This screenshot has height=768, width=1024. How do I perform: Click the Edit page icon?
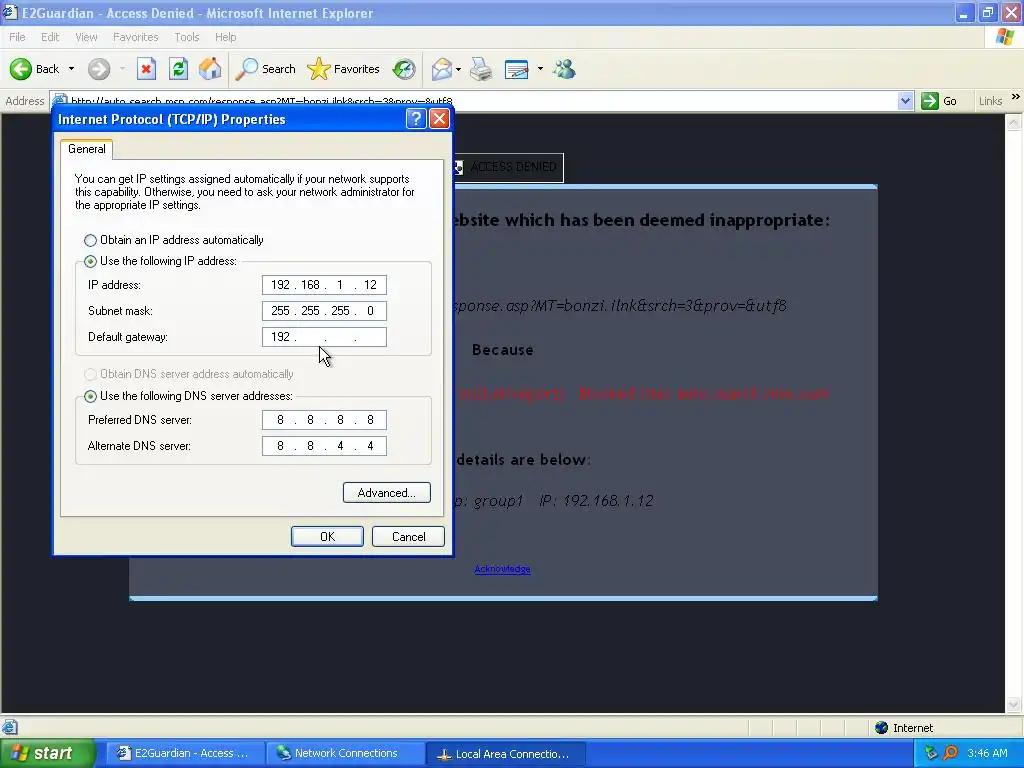517,69
